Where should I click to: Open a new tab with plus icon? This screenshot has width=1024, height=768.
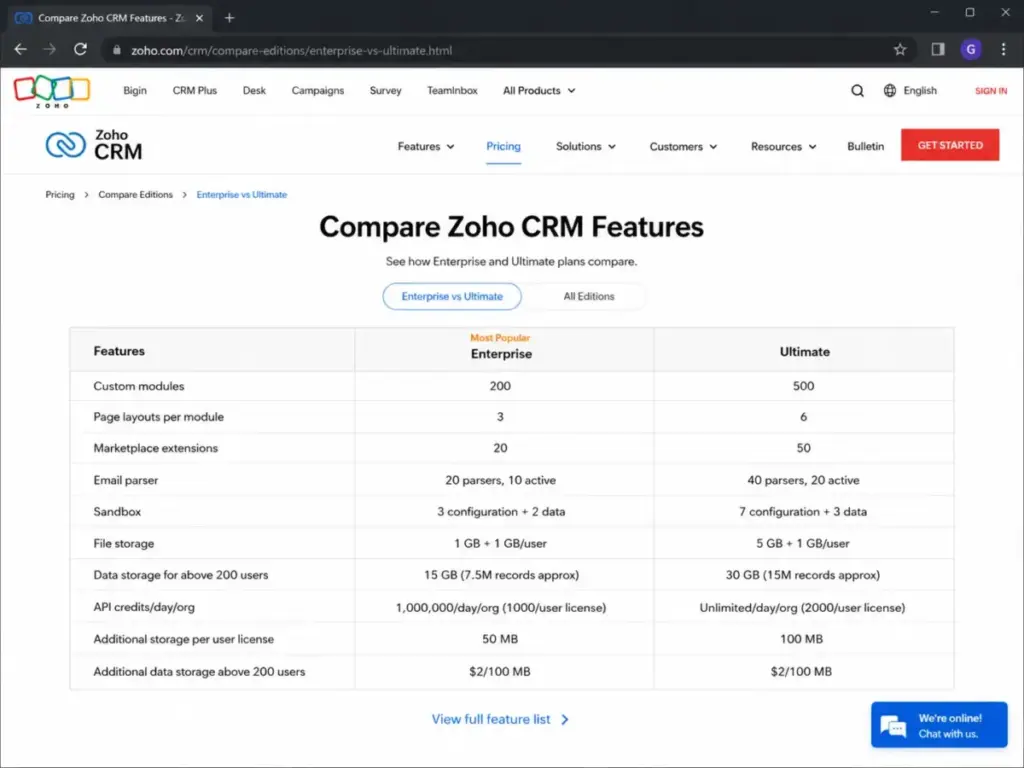coord(229,18)
